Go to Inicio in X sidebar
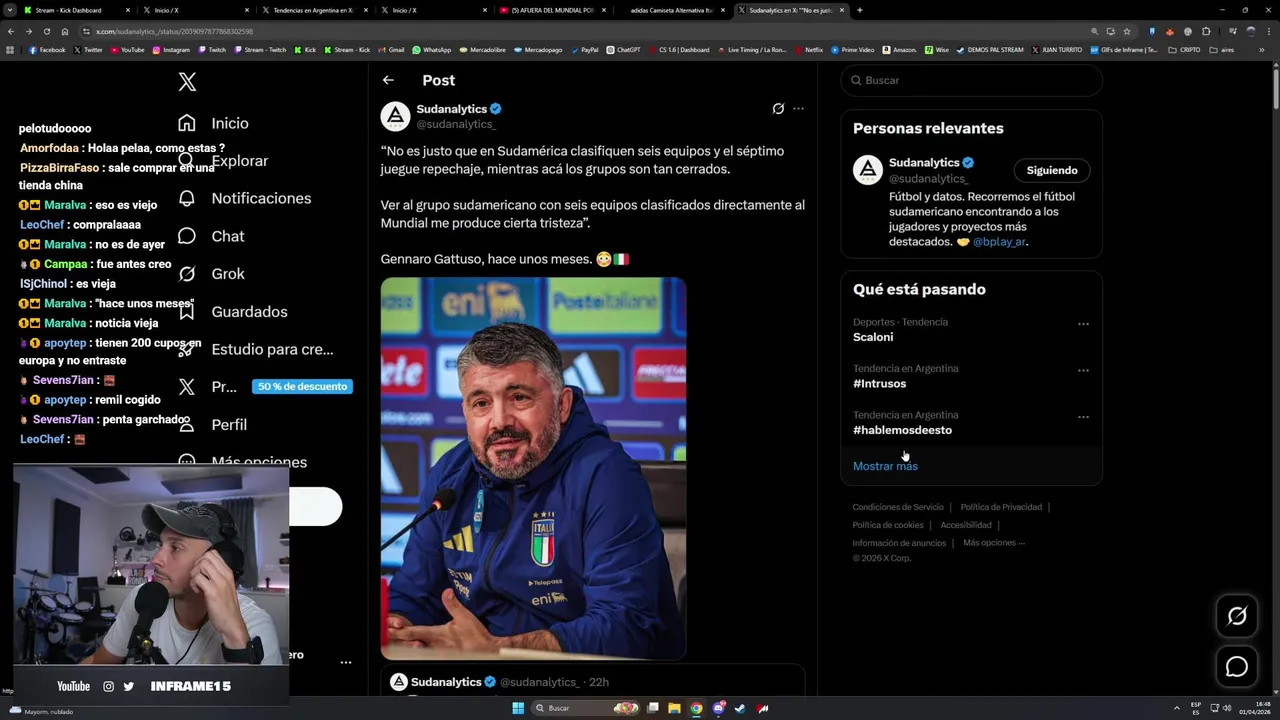 point(229,123)
